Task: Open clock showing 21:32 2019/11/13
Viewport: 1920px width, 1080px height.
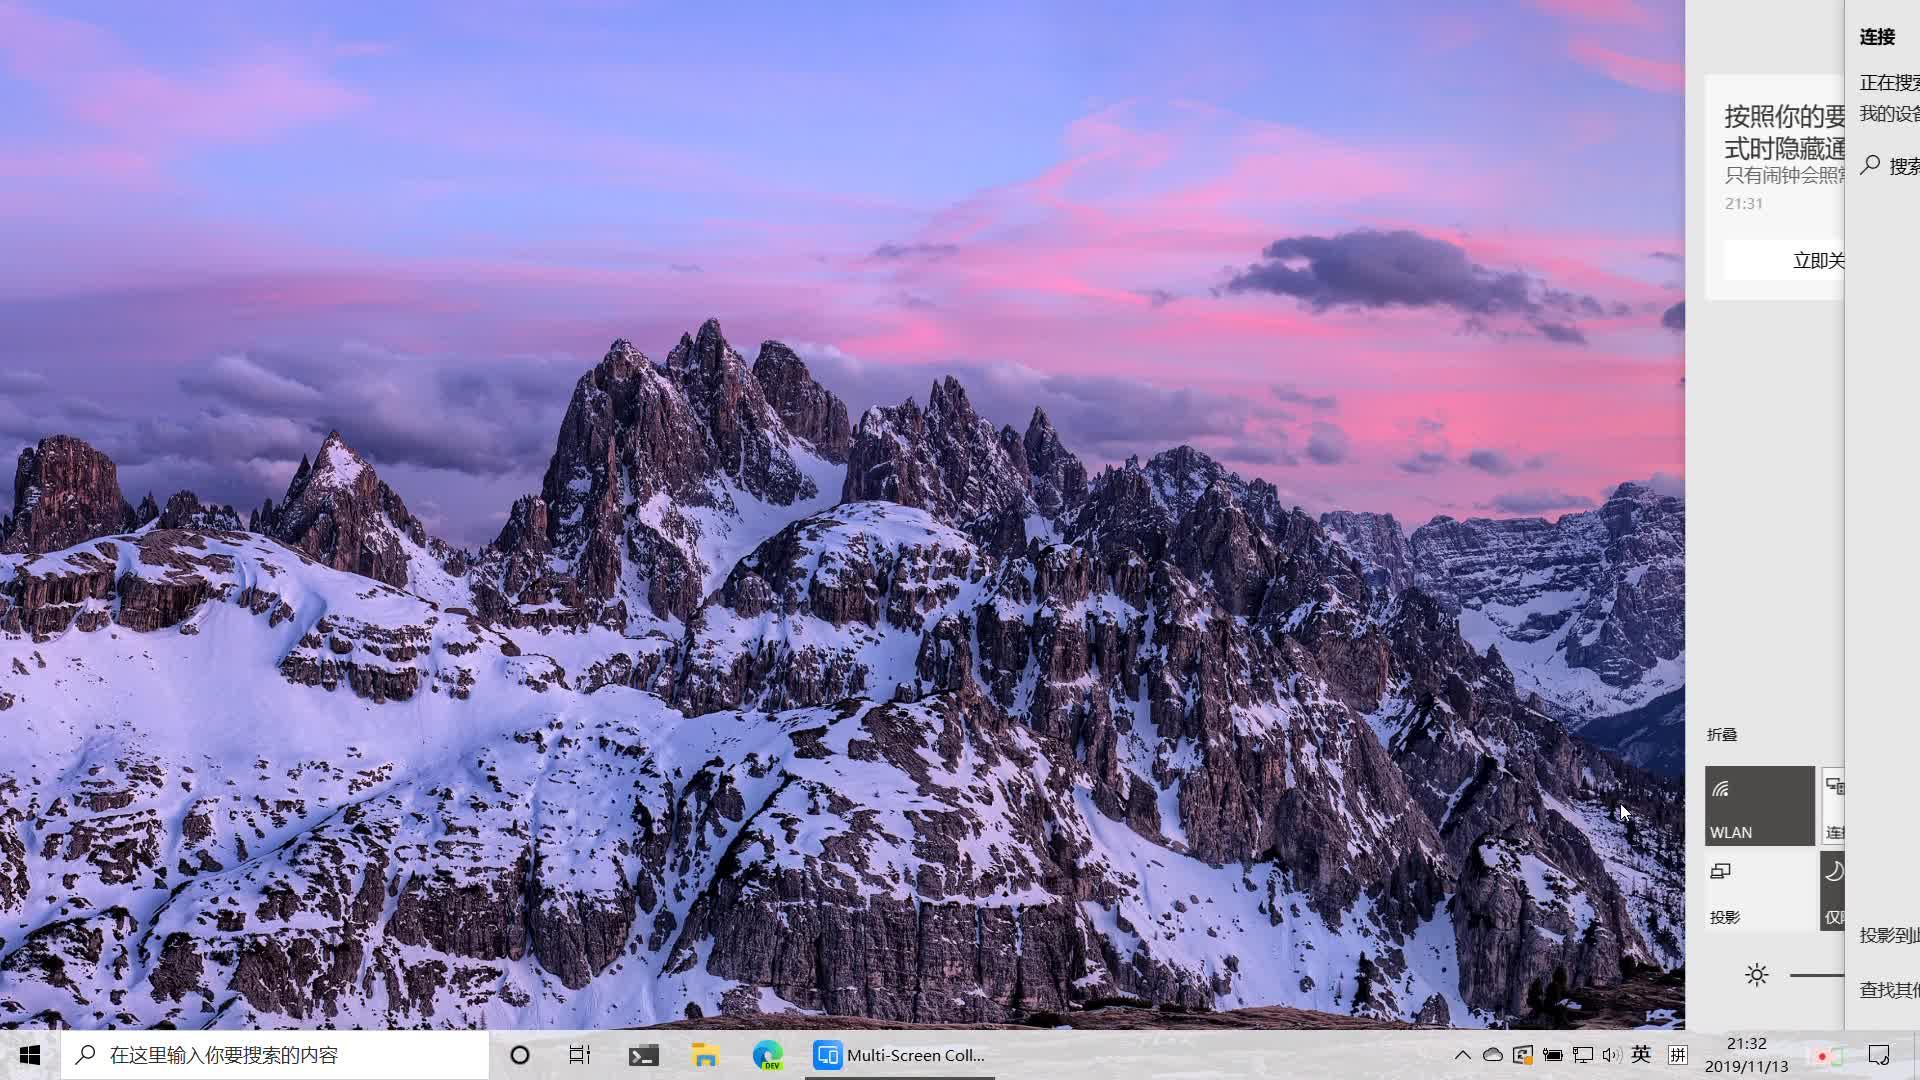Action: pyautogui.click(x=1746, y=1055)
